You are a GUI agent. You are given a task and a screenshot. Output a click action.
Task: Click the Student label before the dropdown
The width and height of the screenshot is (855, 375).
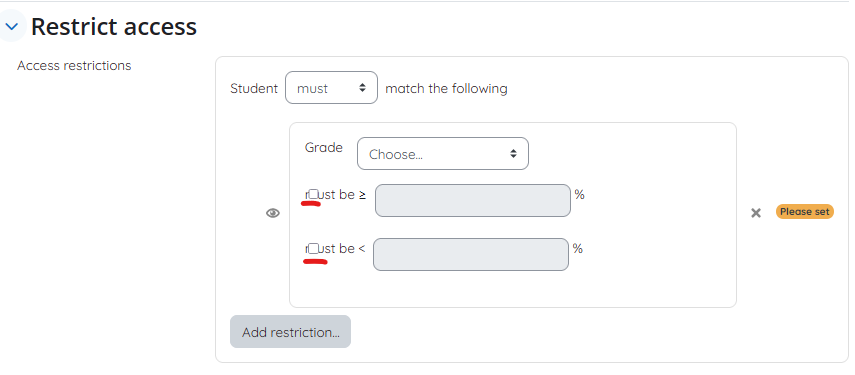pyautogui.click(x=254, y=88)
